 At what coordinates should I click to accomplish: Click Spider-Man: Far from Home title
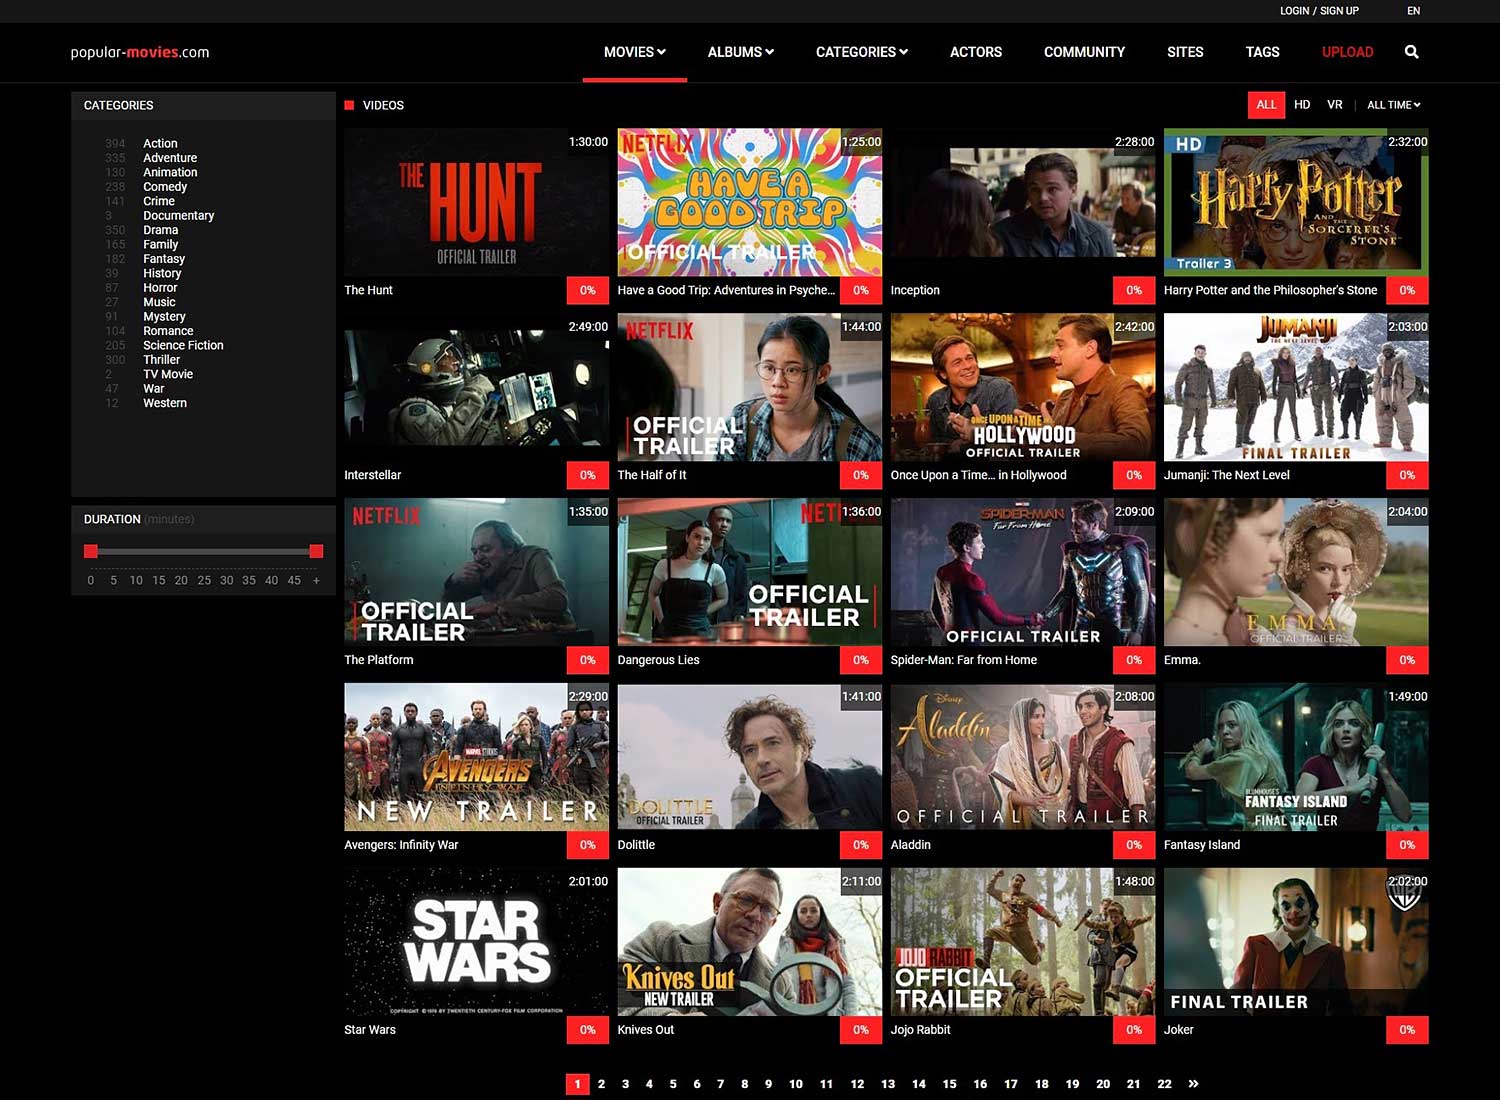[963, 660]
